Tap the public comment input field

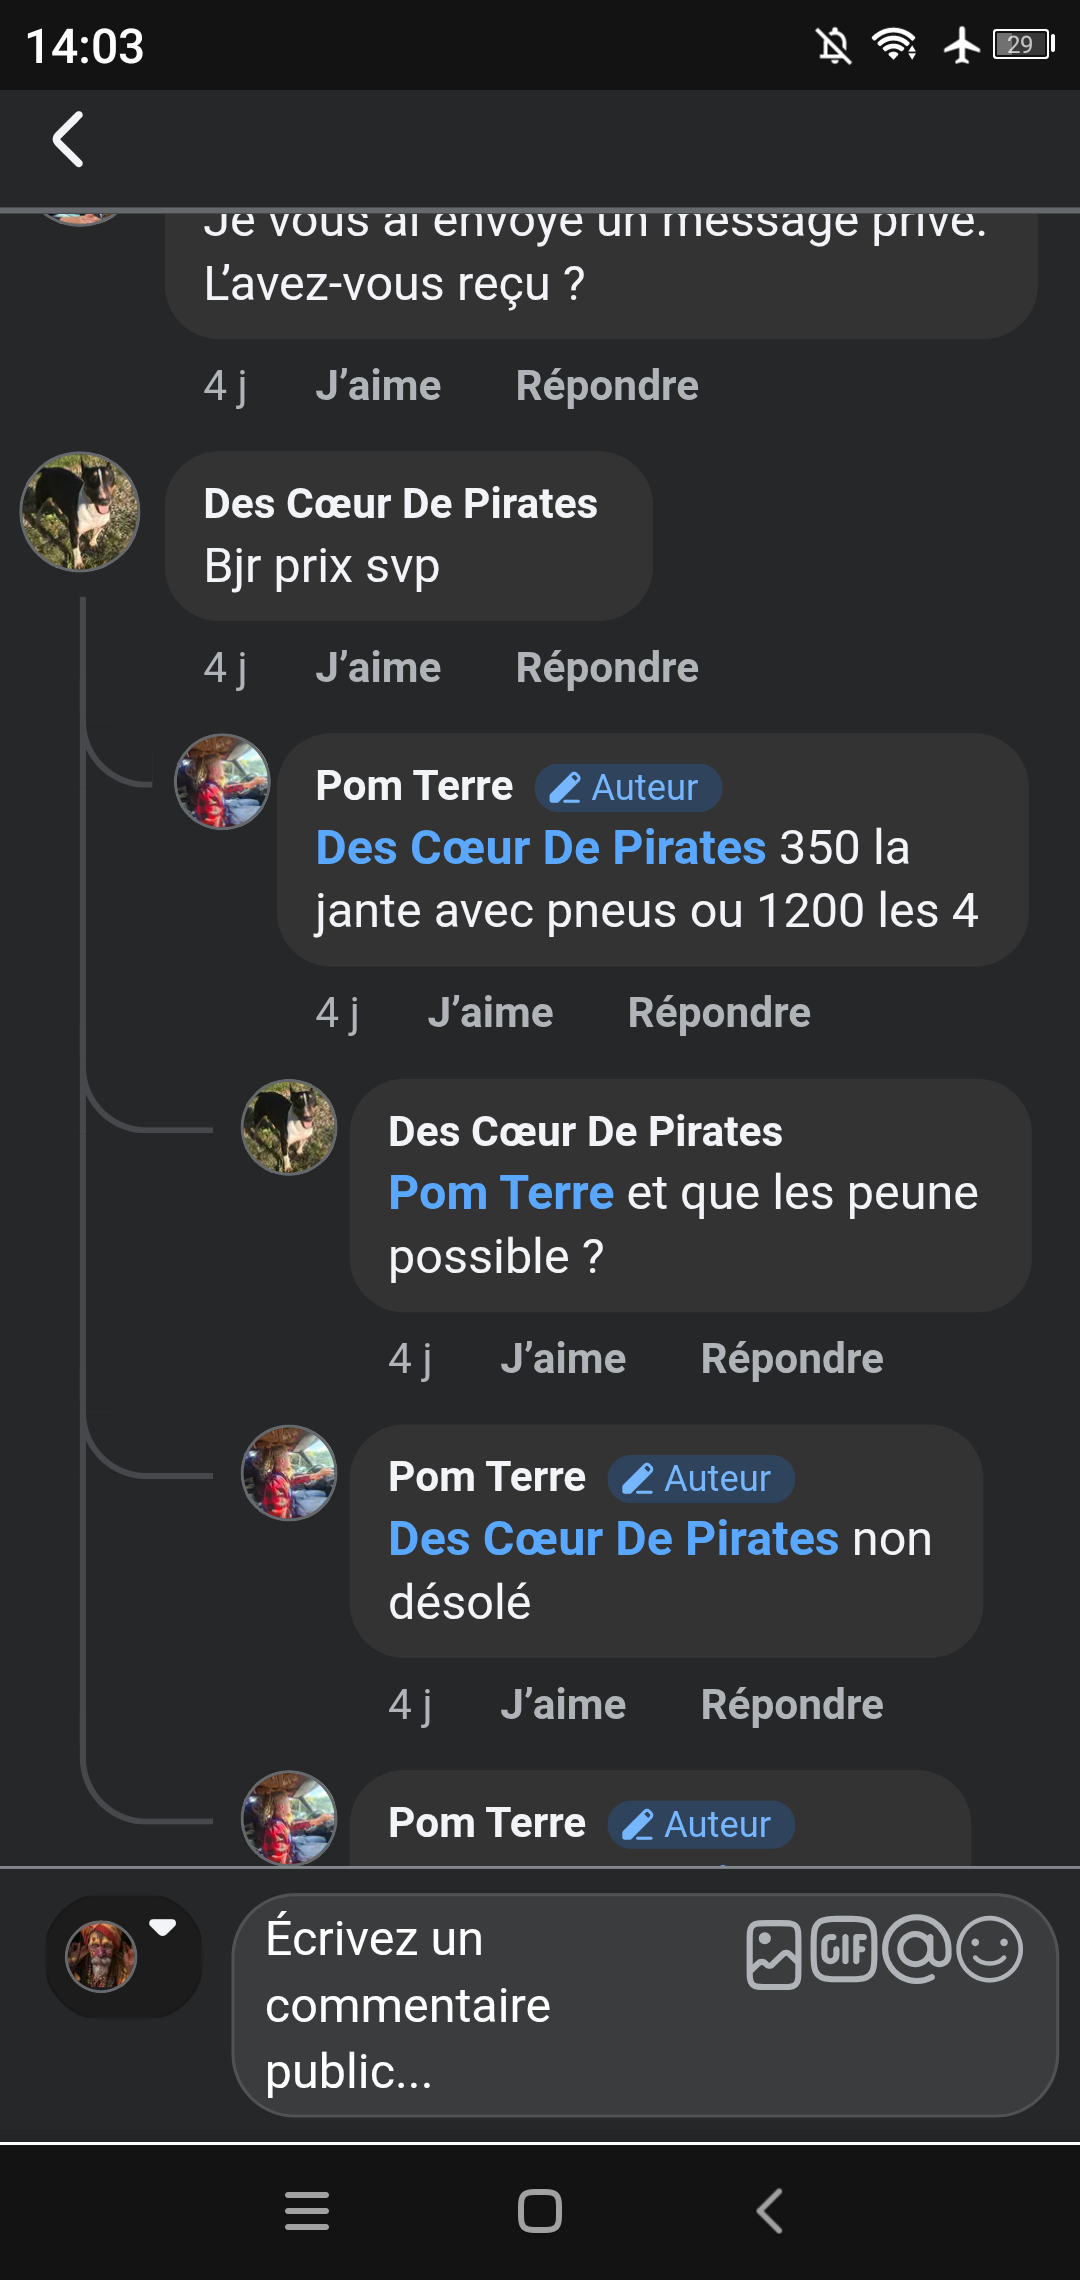tap(480, 2005)
